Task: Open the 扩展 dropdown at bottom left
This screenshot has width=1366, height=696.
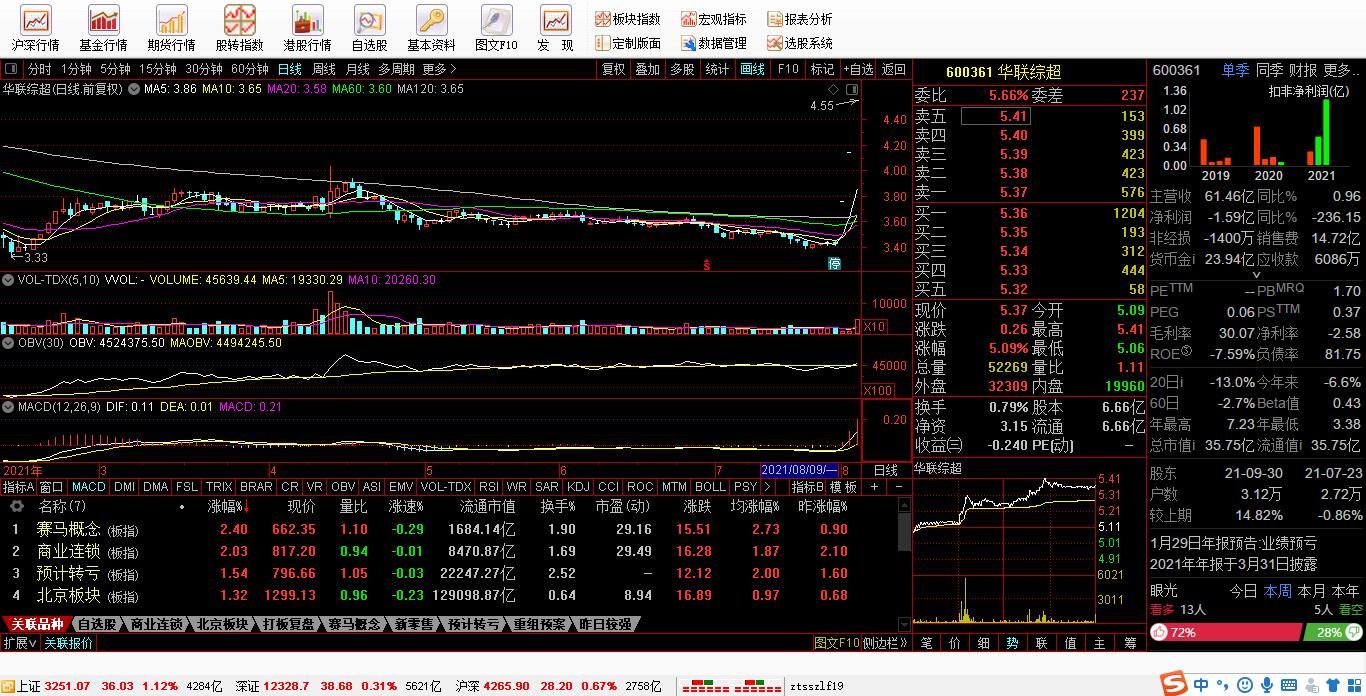Action: (x=19, y=643)
